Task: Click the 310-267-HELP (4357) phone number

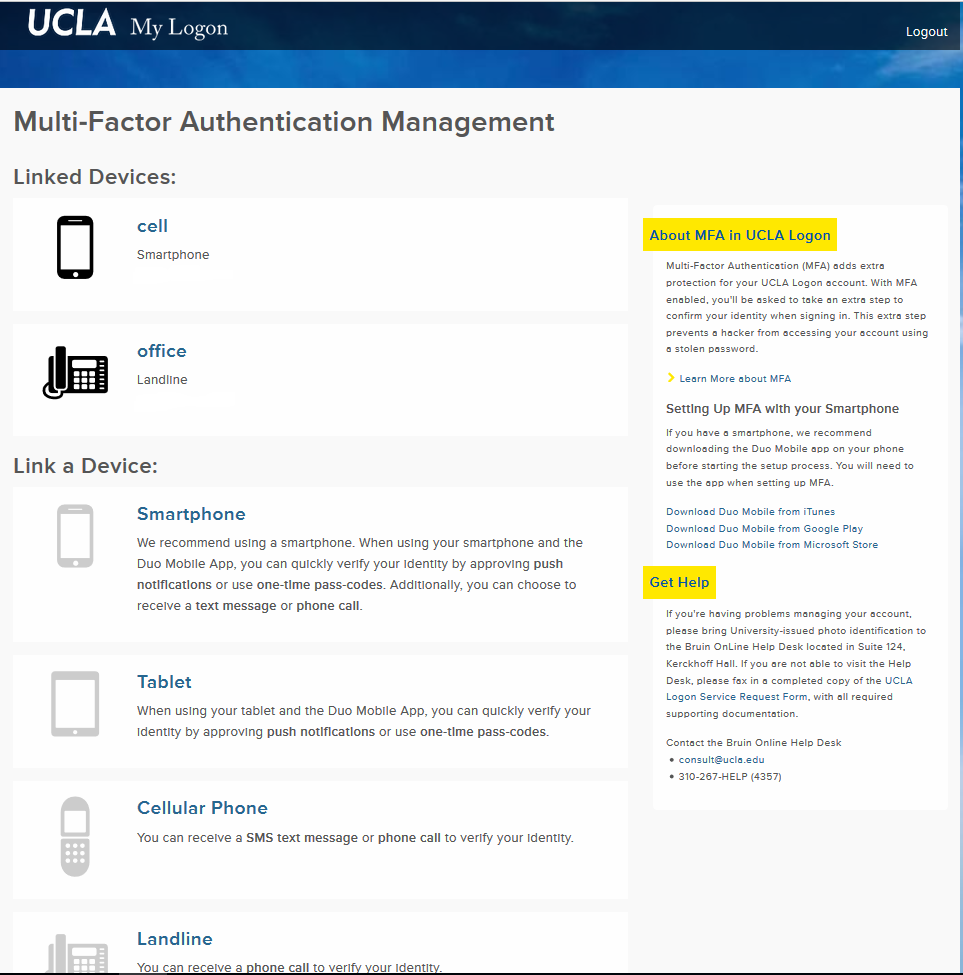Action: tap(730, 777)
